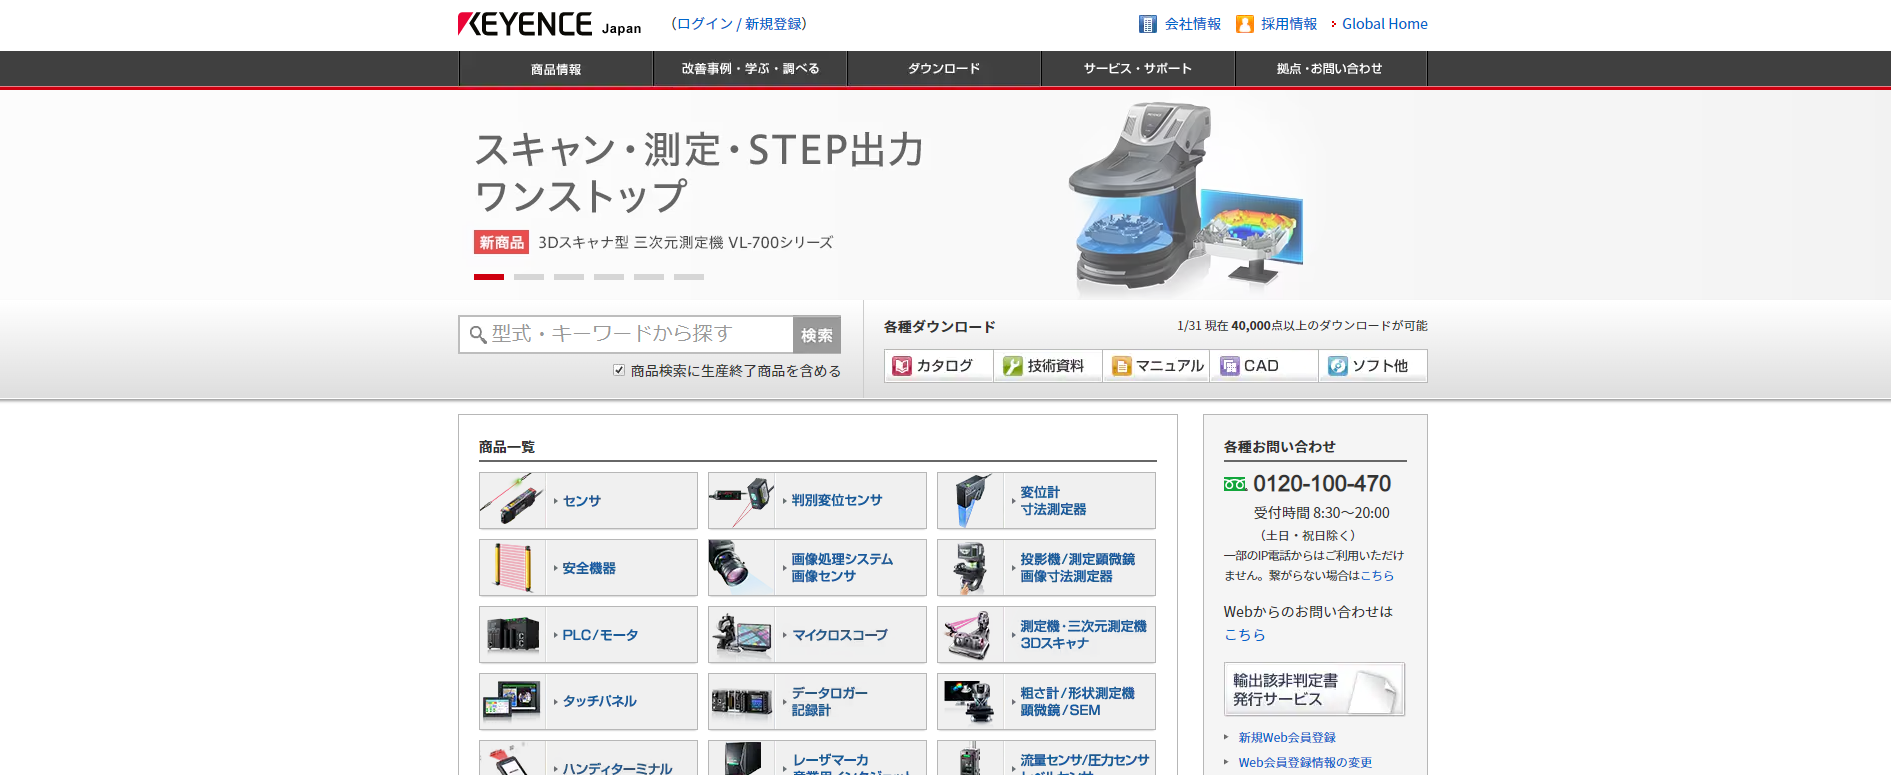The height and width of the screenshot is (775, 1891).
Task: Select the second carousel indicator
Action: [x=529, y=277]
